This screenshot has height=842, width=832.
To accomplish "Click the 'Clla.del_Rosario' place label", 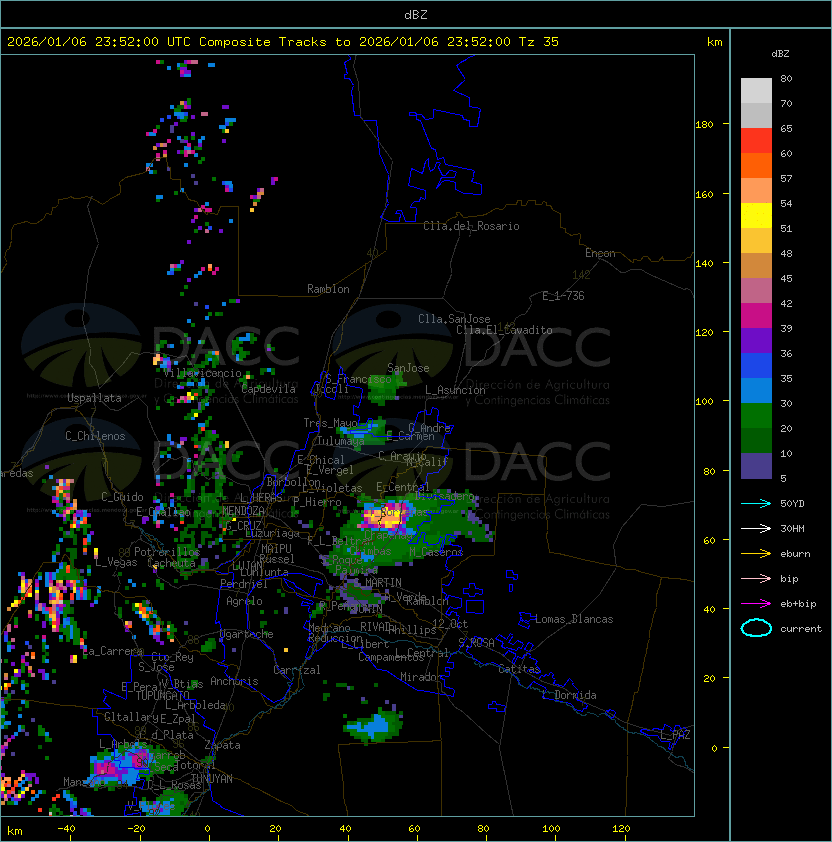I will pyautogui.click(x=471, y=226).
